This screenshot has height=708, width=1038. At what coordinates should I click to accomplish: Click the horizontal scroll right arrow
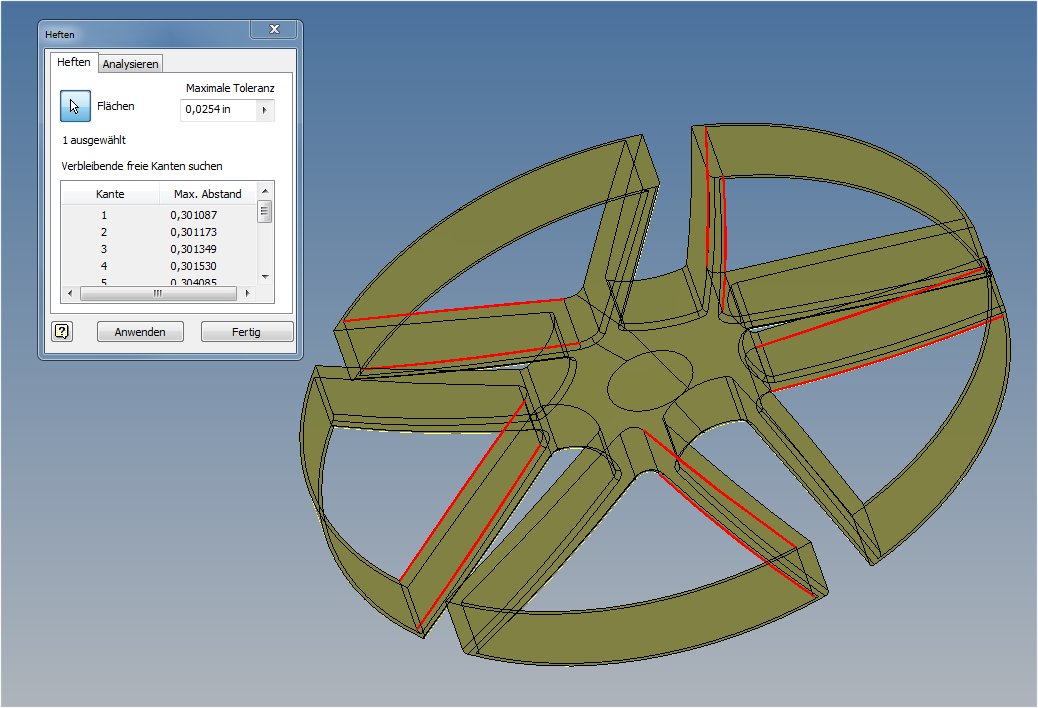247,293
